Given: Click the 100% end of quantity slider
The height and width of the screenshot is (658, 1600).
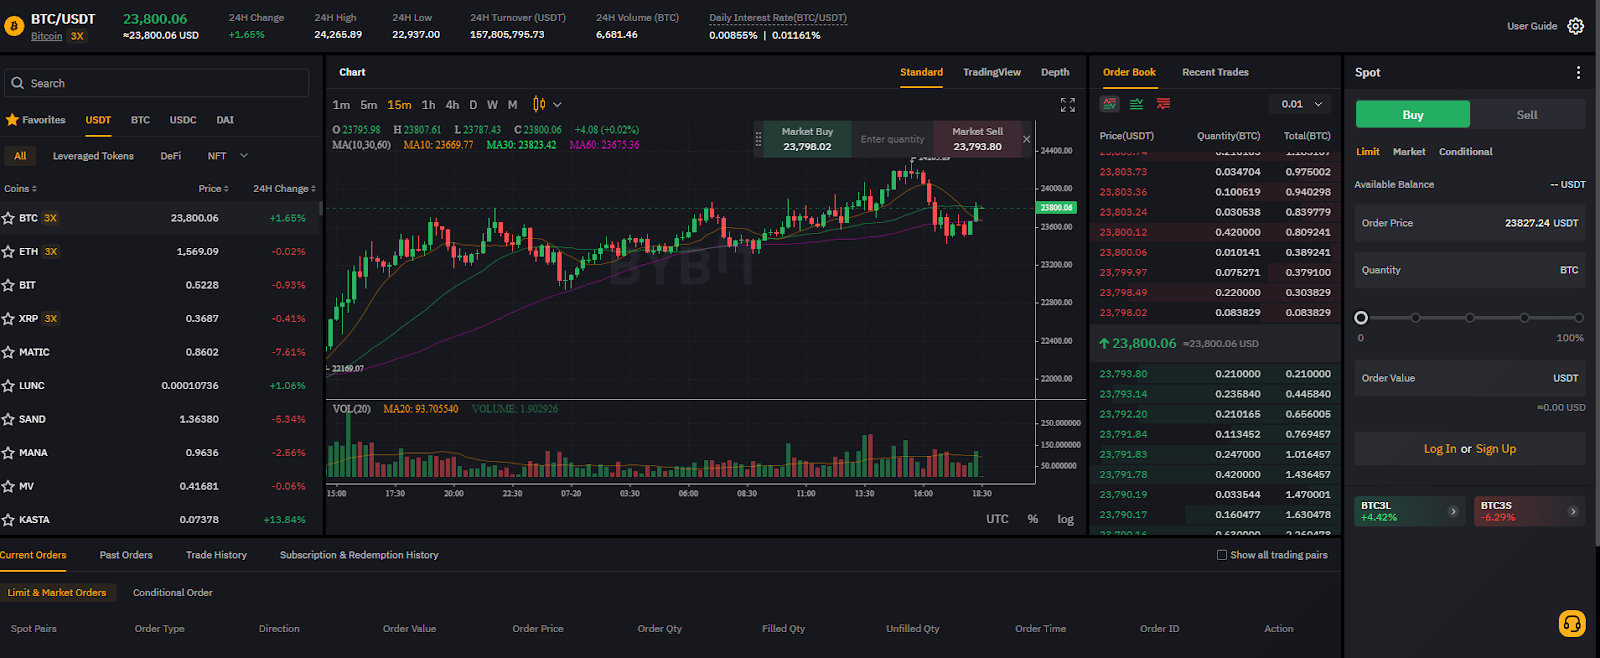Looking at the screenshot, I should (x=1579, y=318).
